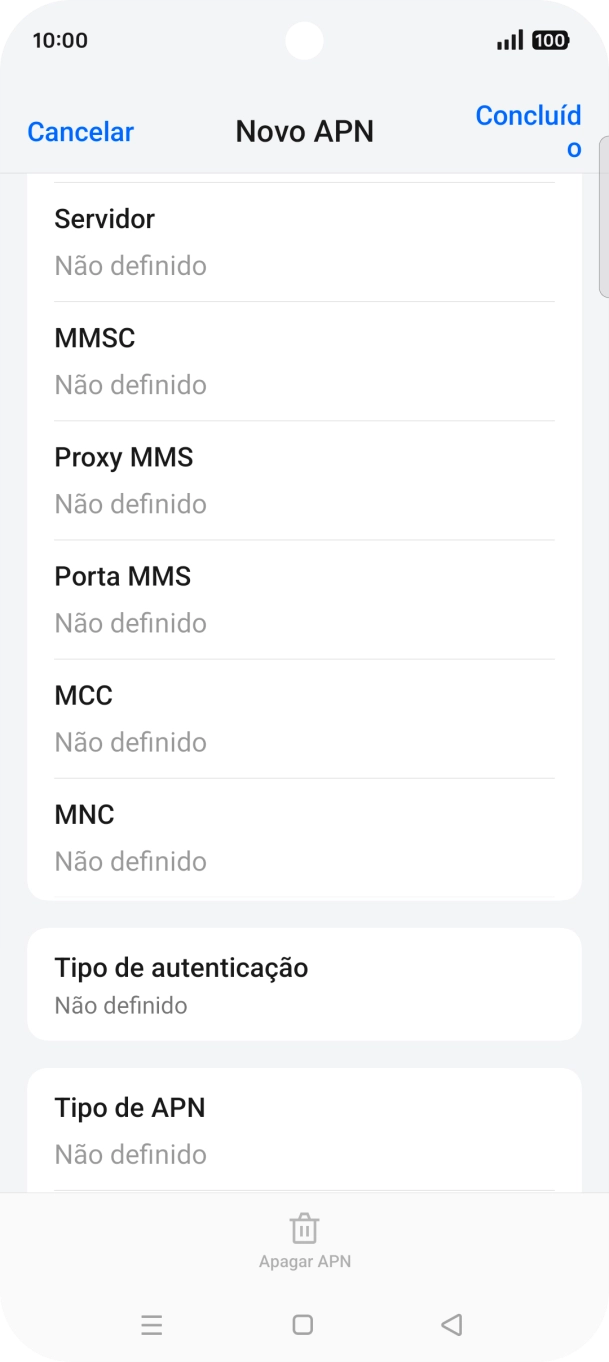Set the Porta MMS value

click(304, 599)
